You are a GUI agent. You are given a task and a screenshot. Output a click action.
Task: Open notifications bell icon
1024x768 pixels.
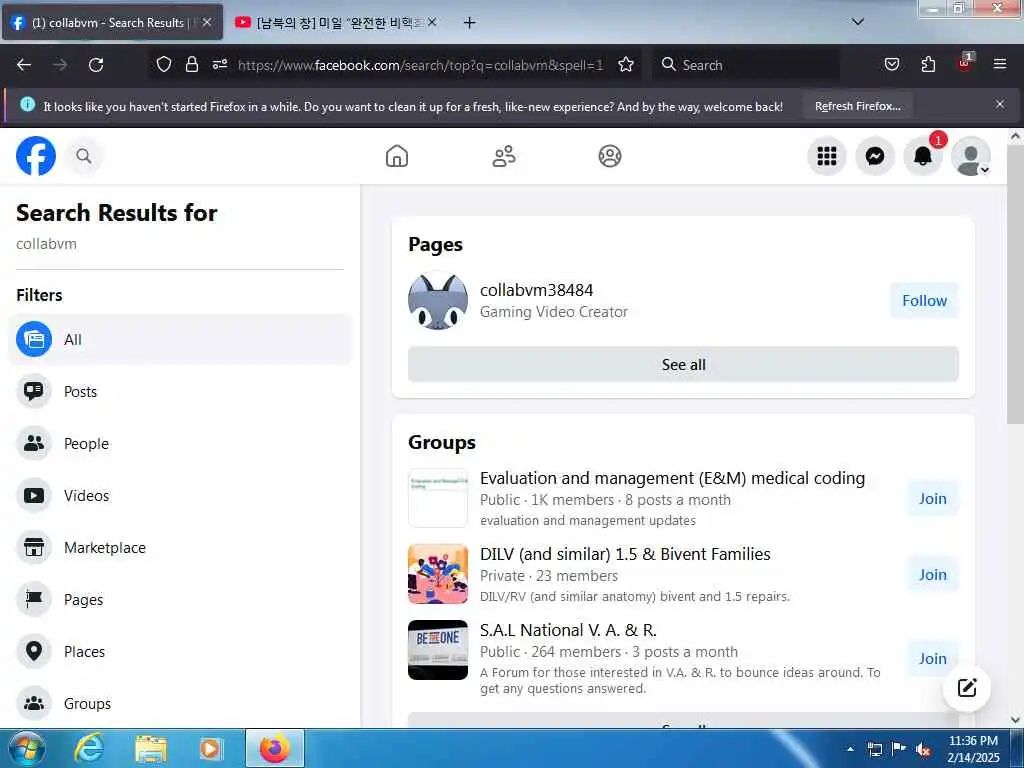[x=922, y=156]
